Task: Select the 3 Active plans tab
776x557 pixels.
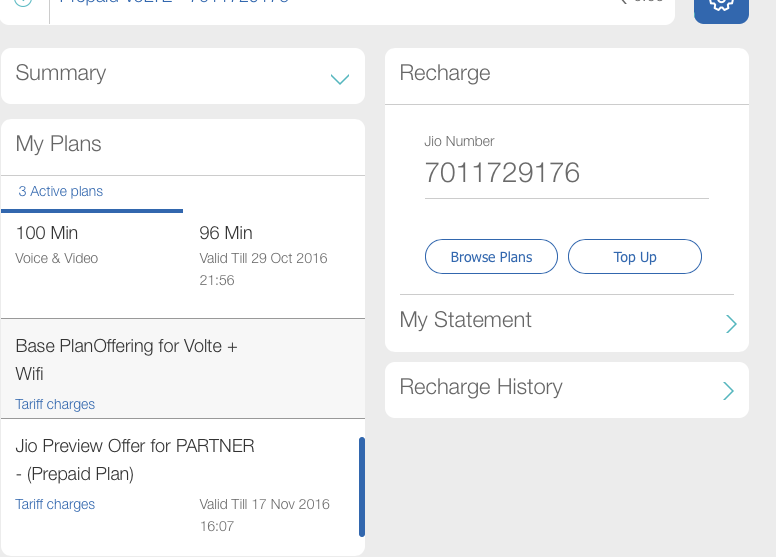Action: pyautogui.click(x=61, y=192)
